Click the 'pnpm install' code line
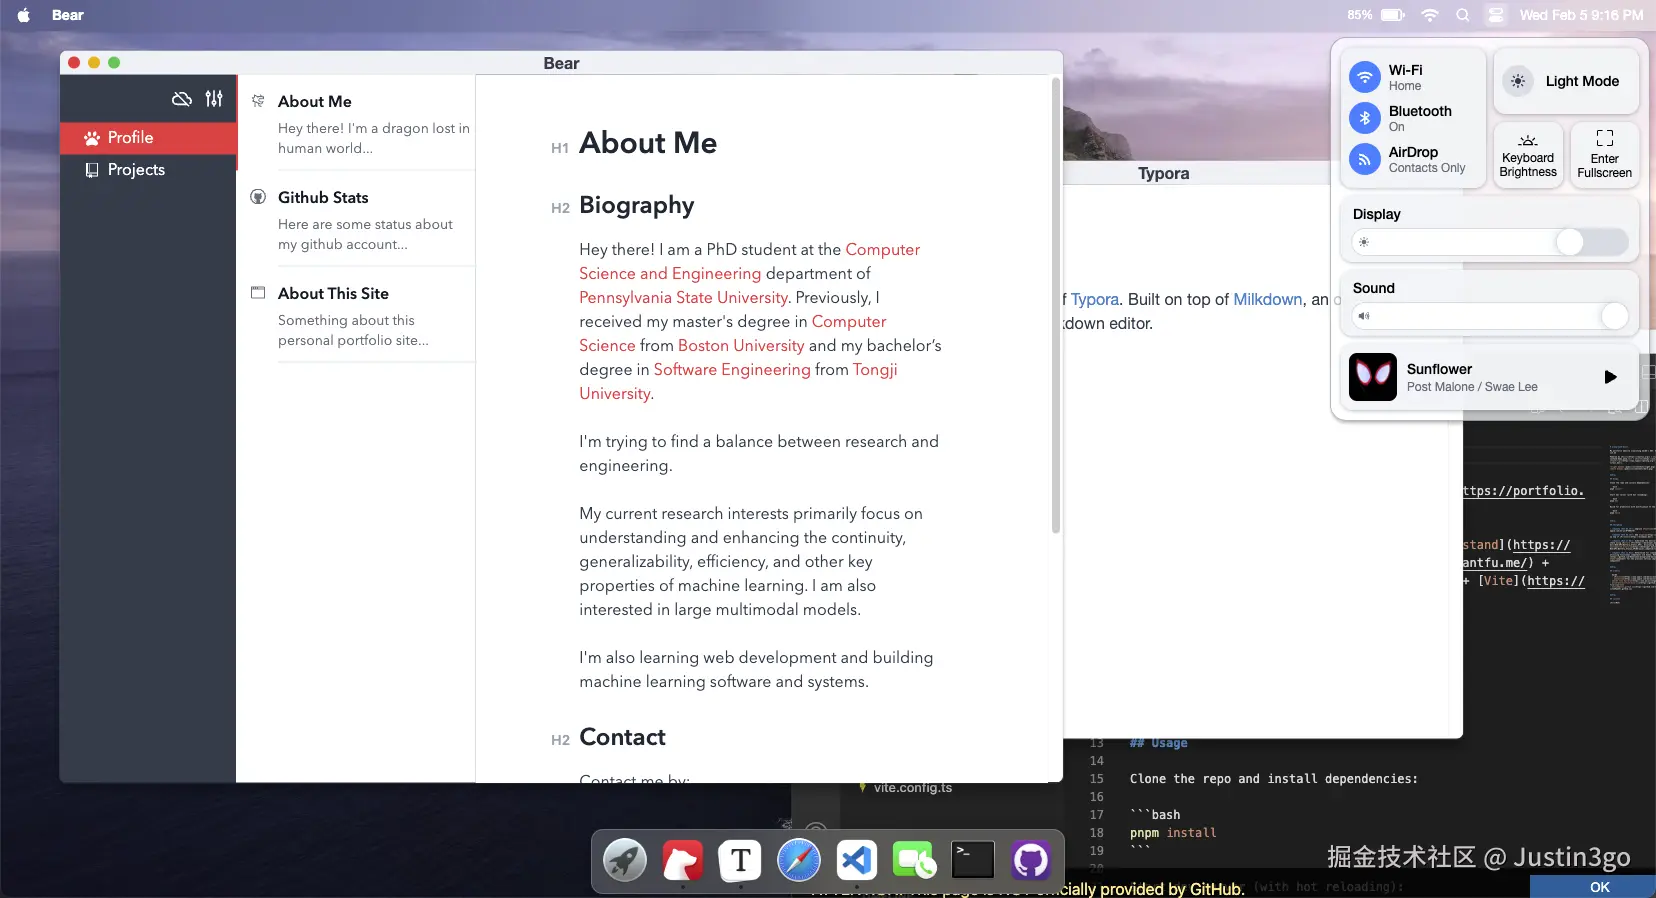Screen dimensions: 1656x898 coord(1173,833)
